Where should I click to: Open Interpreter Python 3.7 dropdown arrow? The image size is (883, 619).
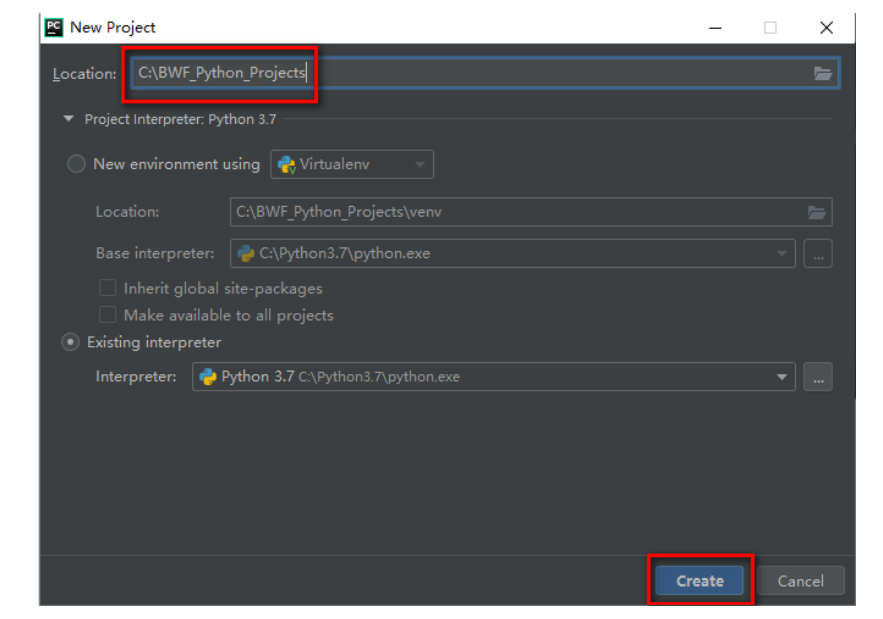(782, 377)
